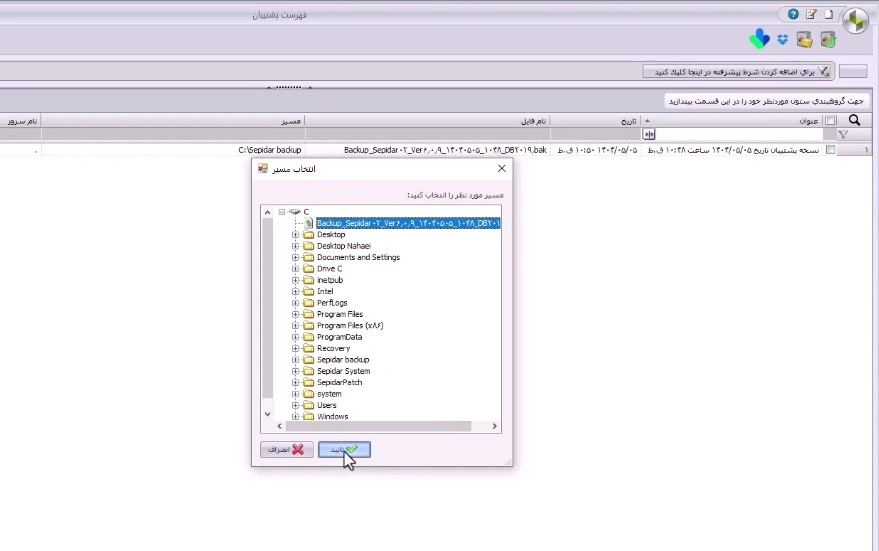Tick the checkbox of backup row 1
Image resolution: width=879 pixels, height=551 pixels.
pos(831,150)
